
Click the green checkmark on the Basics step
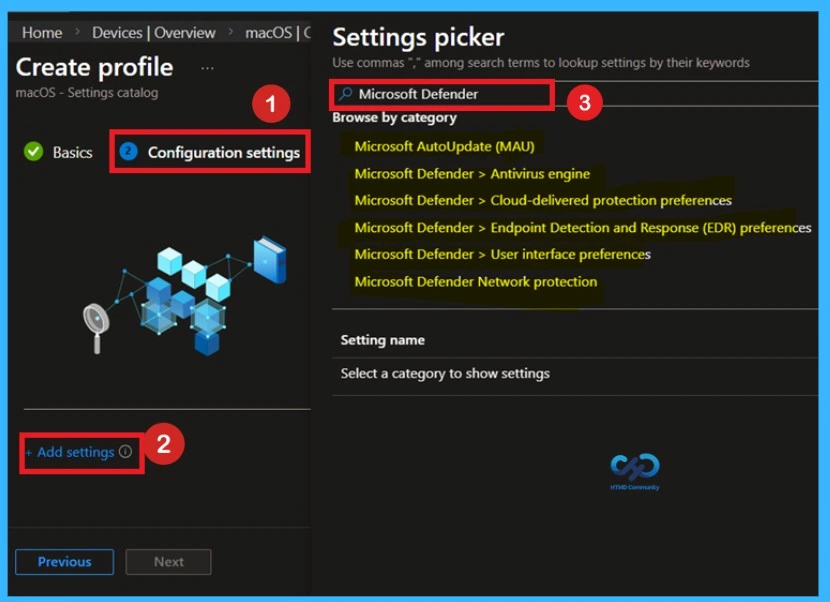(x=31, y=153)
